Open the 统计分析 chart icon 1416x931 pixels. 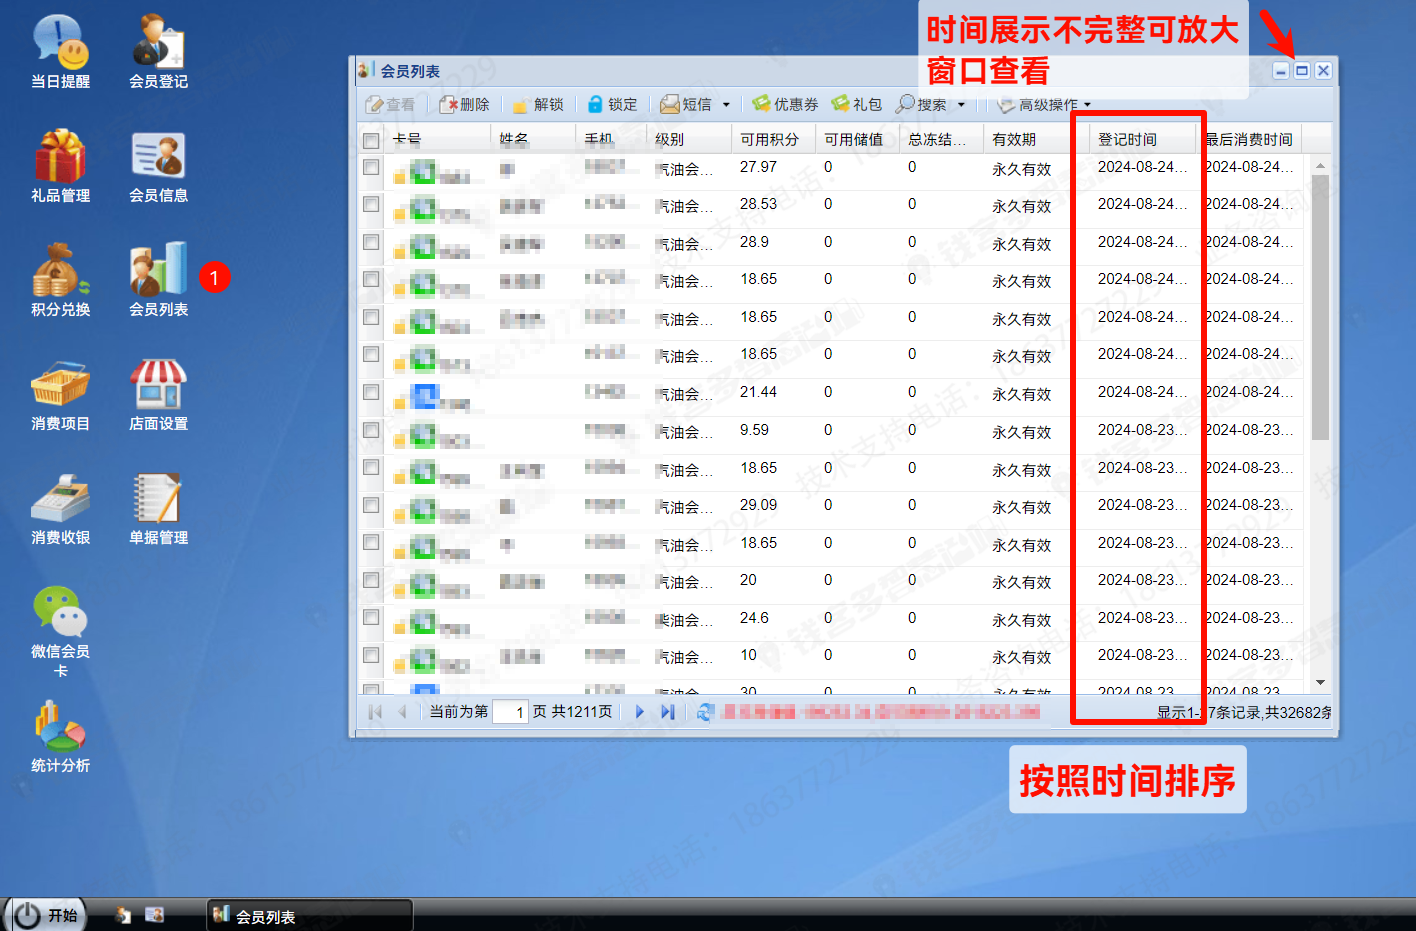click(x=60, y=736)
